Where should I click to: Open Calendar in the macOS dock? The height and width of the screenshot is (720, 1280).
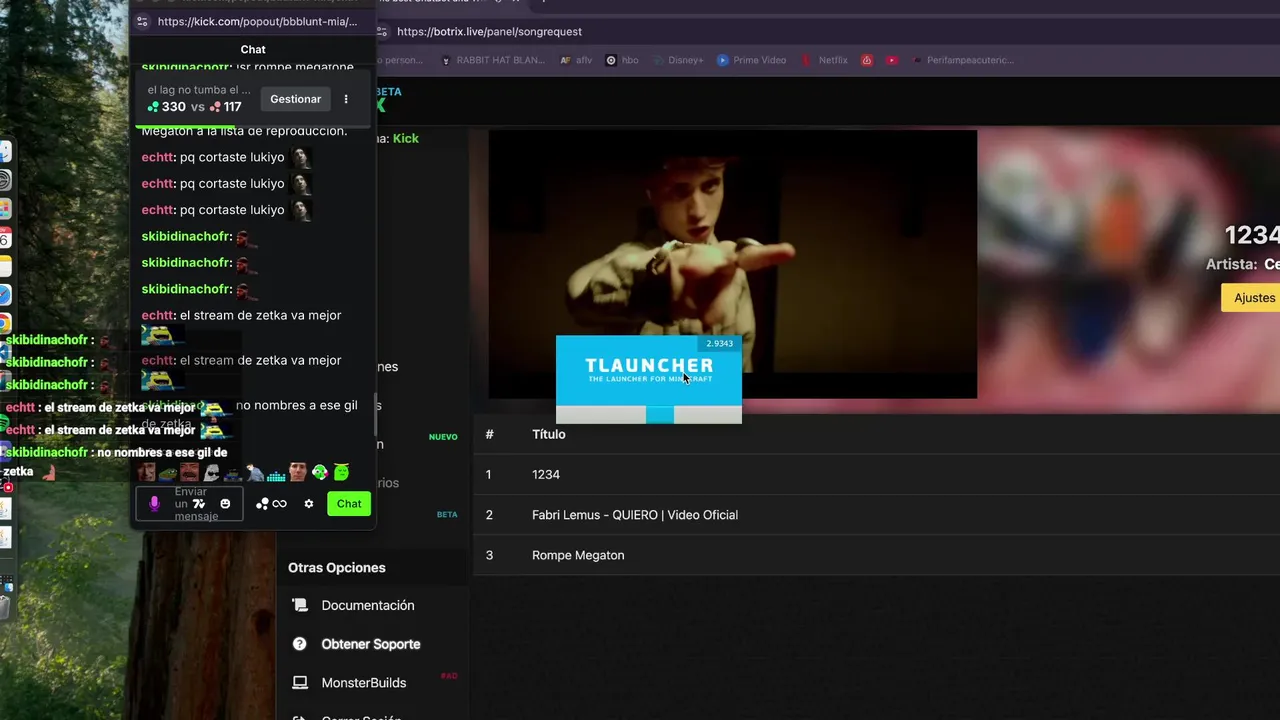coord(4,238)
